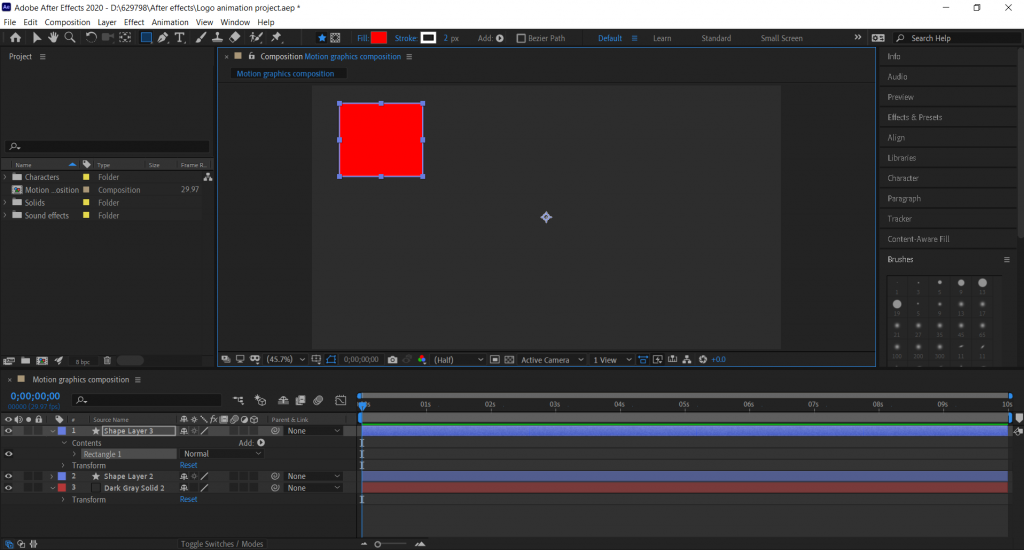Click the Clone Stamp tool
The height and width of the screenshot is (550, 1024).
coord(217,38)
